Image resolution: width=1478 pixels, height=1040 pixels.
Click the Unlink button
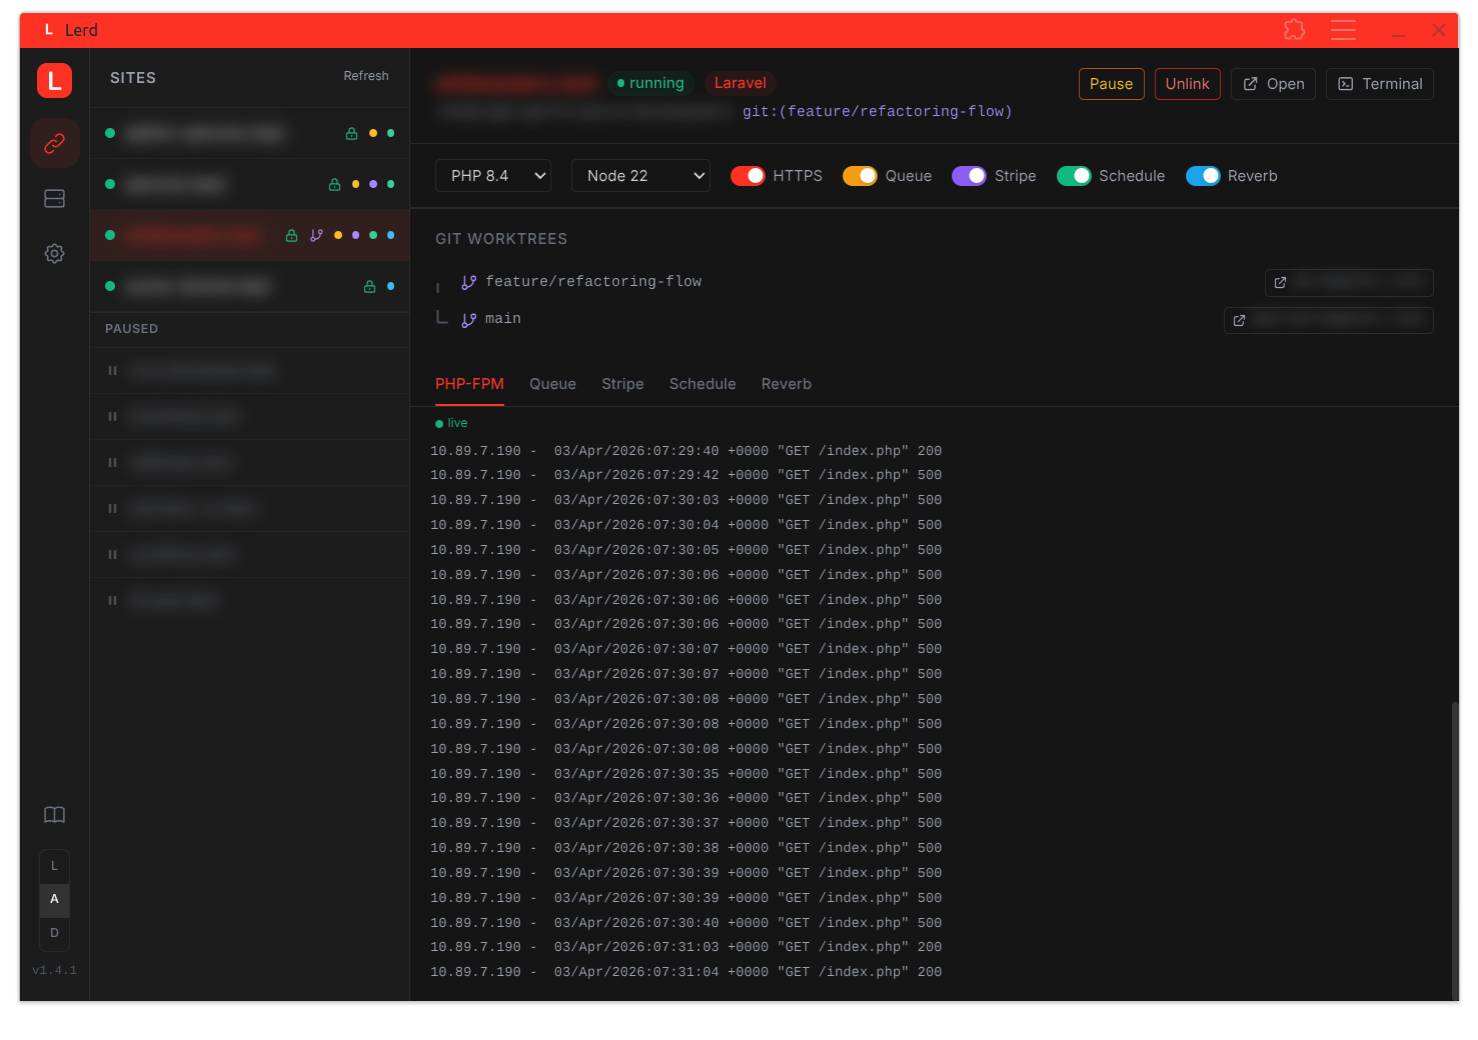pyautogui.click(x=1187, y=84)
